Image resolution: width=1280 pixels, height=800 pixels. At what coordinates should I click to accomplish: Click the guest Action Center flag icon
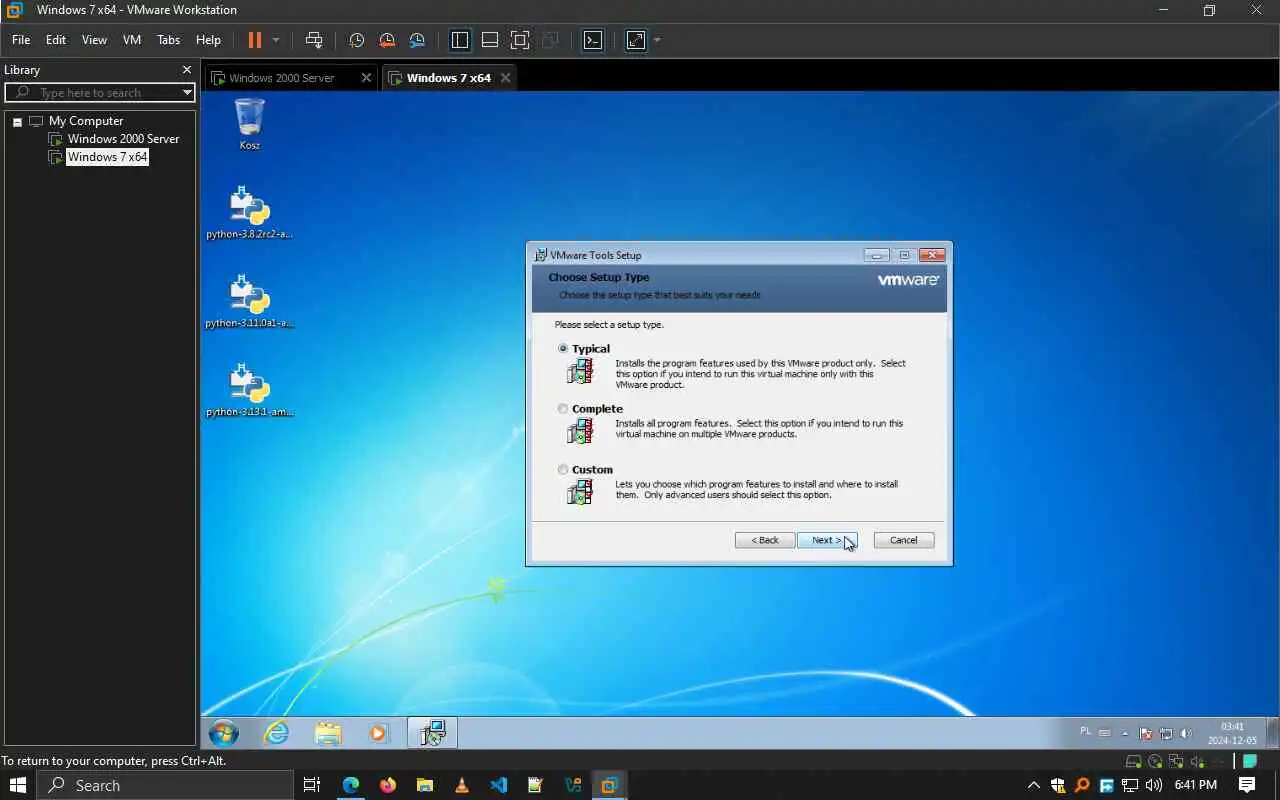point(1146,733)
